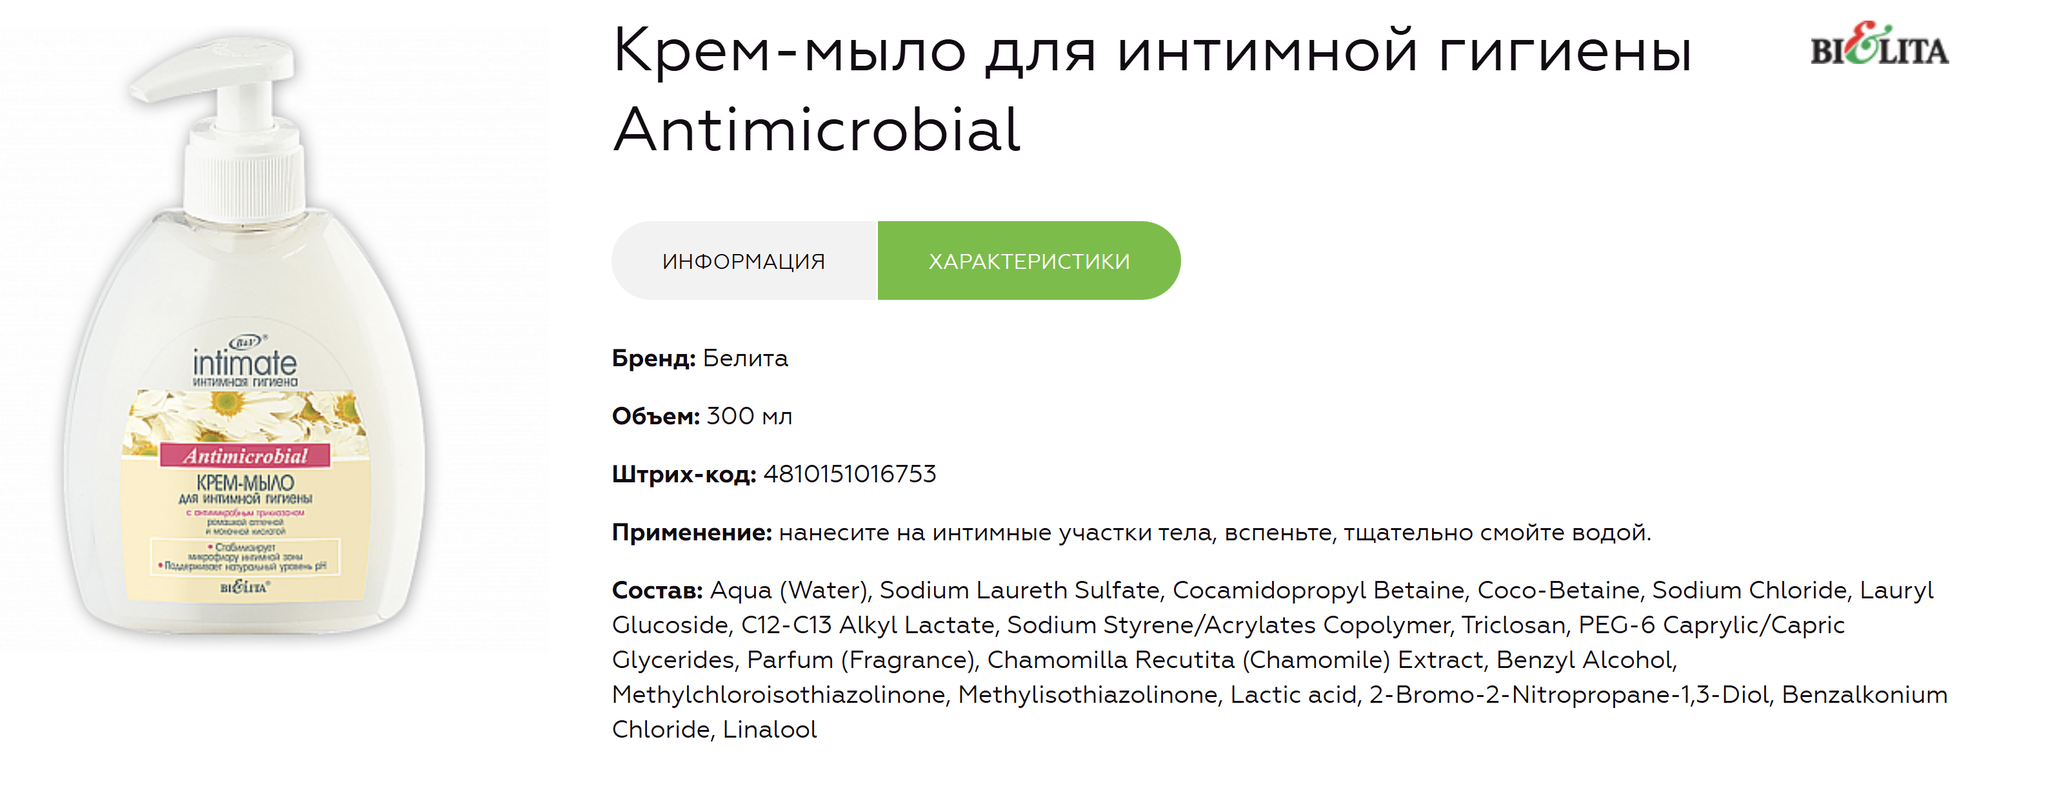Select the ХАРАКТЕРИСТИКИ tab
This screenshot has width=2048, height=786.
pos(1029,261)
